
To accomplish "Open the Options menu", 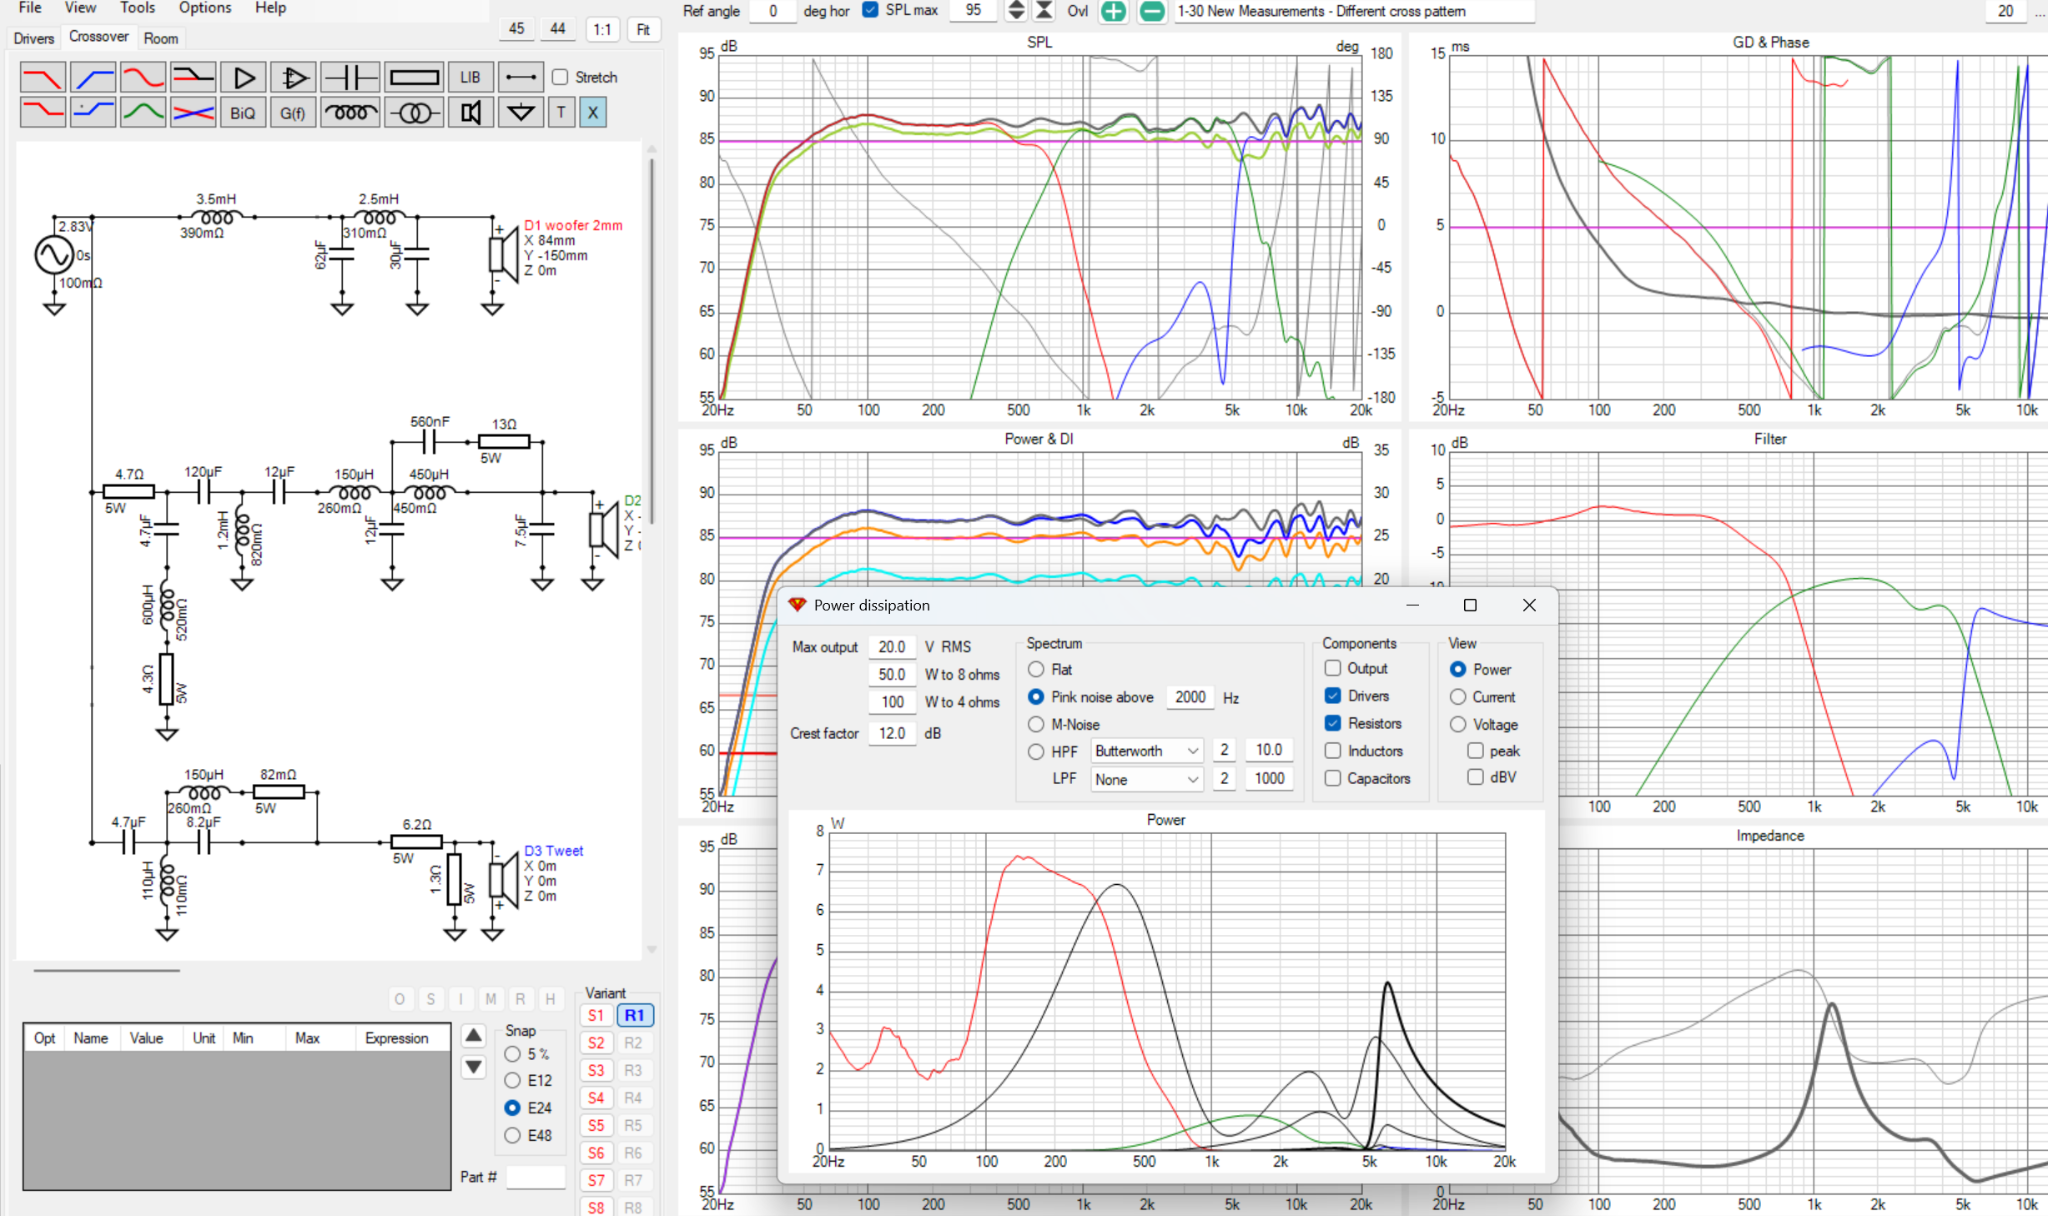I will tap(205, 8).
